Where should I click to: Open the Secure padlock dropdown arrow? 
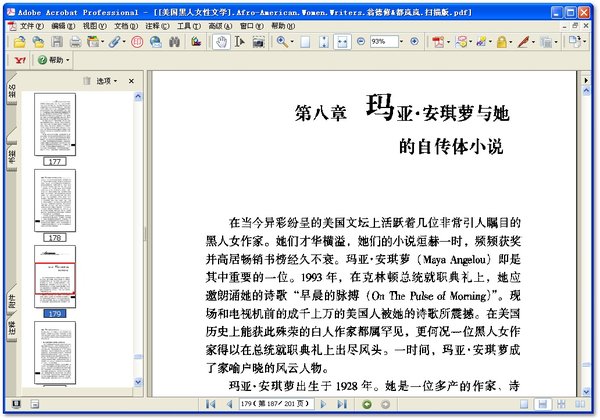coord(511,41)
